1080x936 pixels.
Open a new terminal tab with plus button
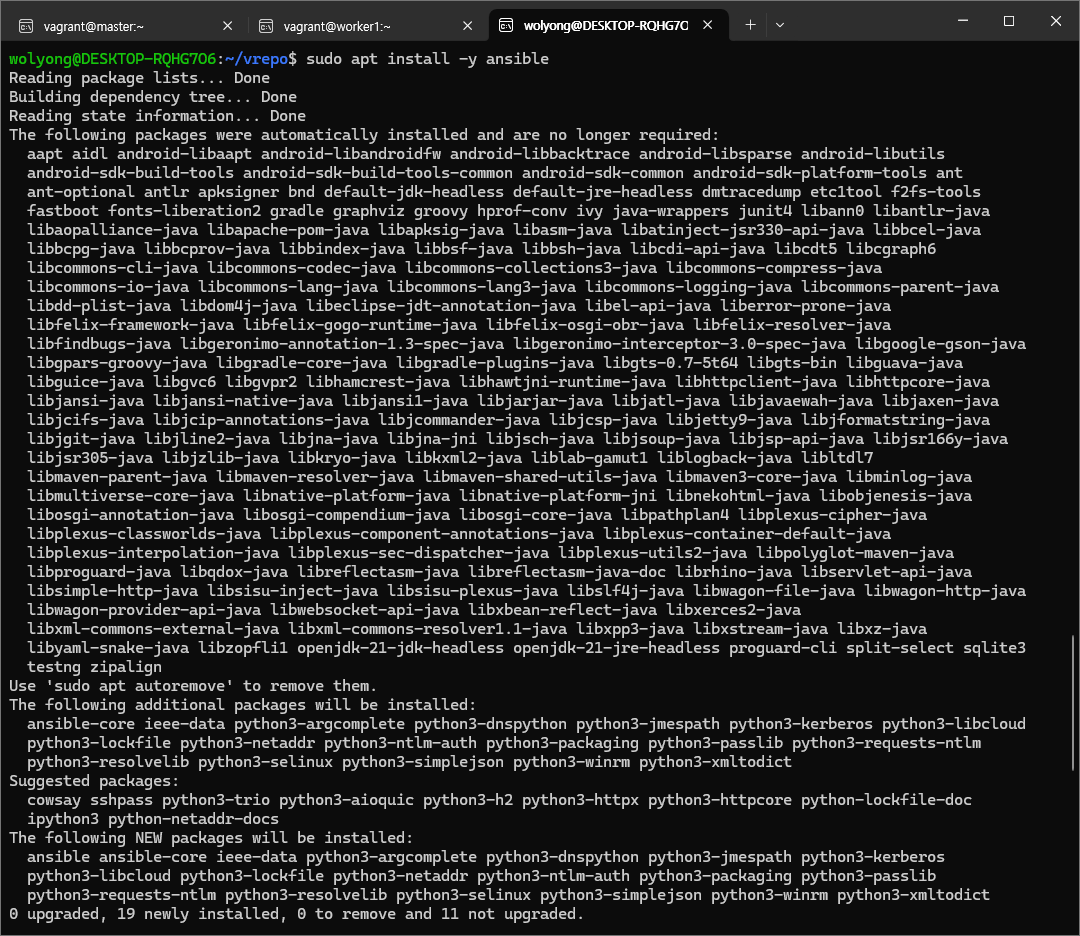click(751, 25)
